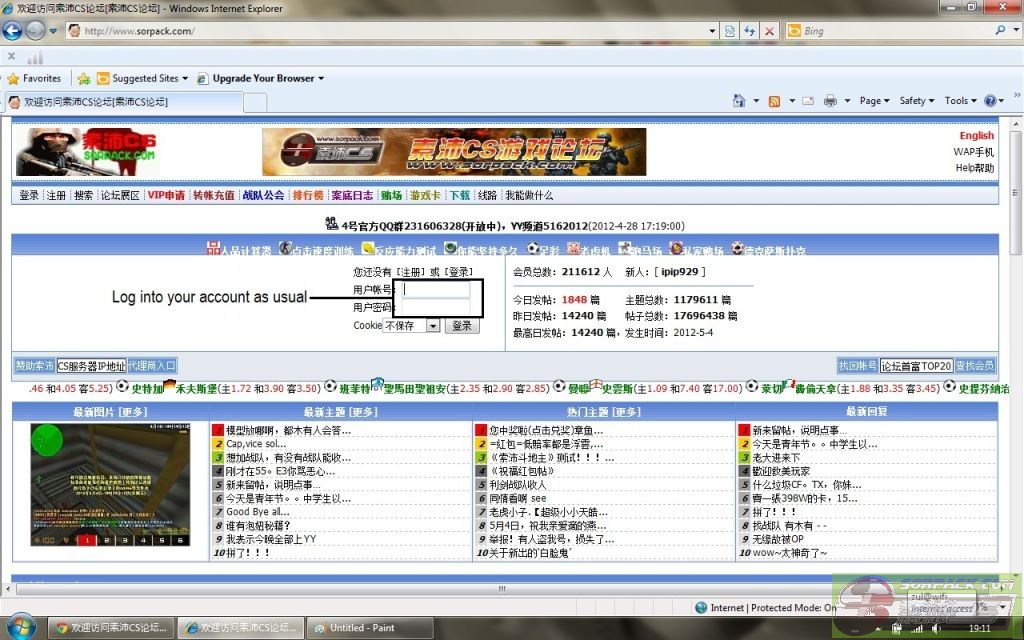Screen dimensions: 1024x640
Task: Expand the Cookie 不保存 dropdown
Action: tap(433, 326)
